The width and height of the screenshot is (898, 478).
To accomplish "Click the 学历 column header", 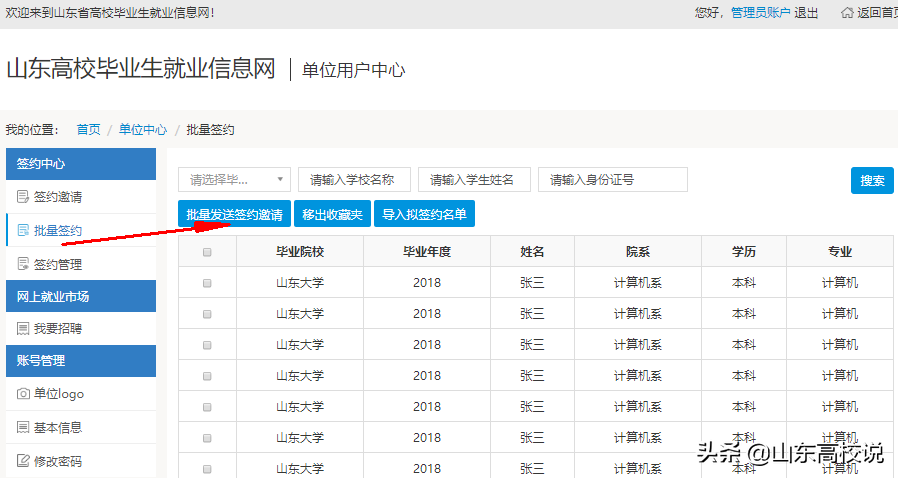I will pos(744,252).
